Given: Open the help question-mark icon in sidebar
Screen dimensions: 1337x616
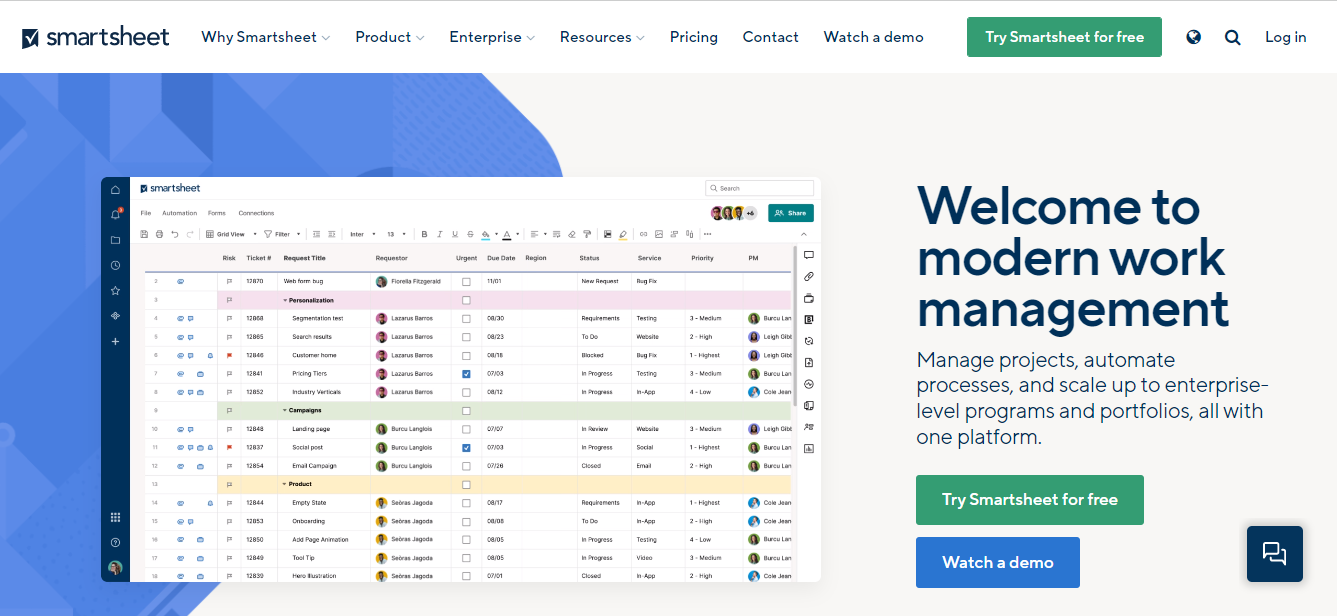Looking at the screenshot, I should (115, 542).
